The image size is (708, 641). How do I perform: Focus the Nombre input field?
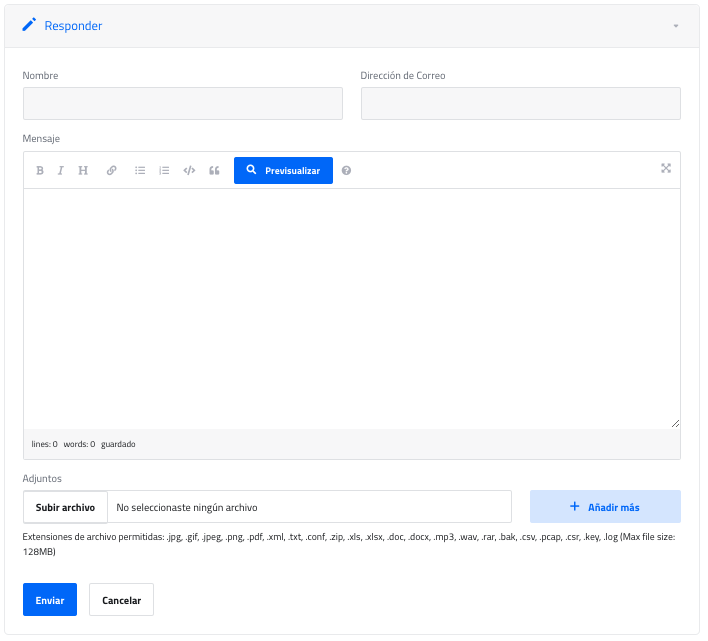point(183,104)
